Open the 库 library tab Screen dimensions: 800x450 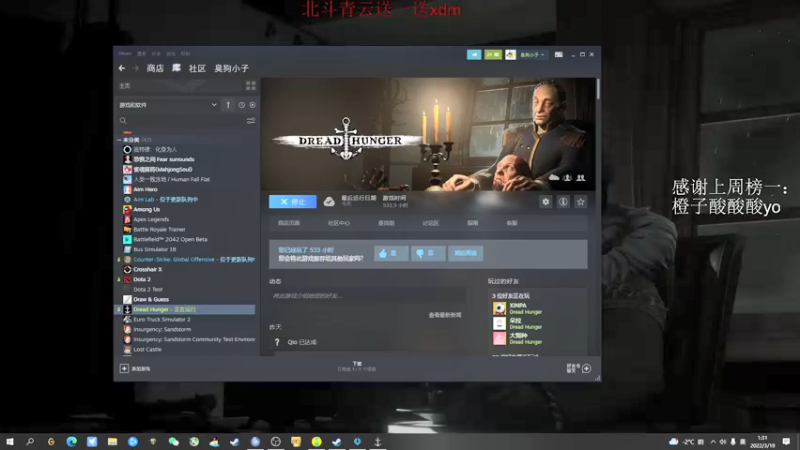click(x=176, y=68)
